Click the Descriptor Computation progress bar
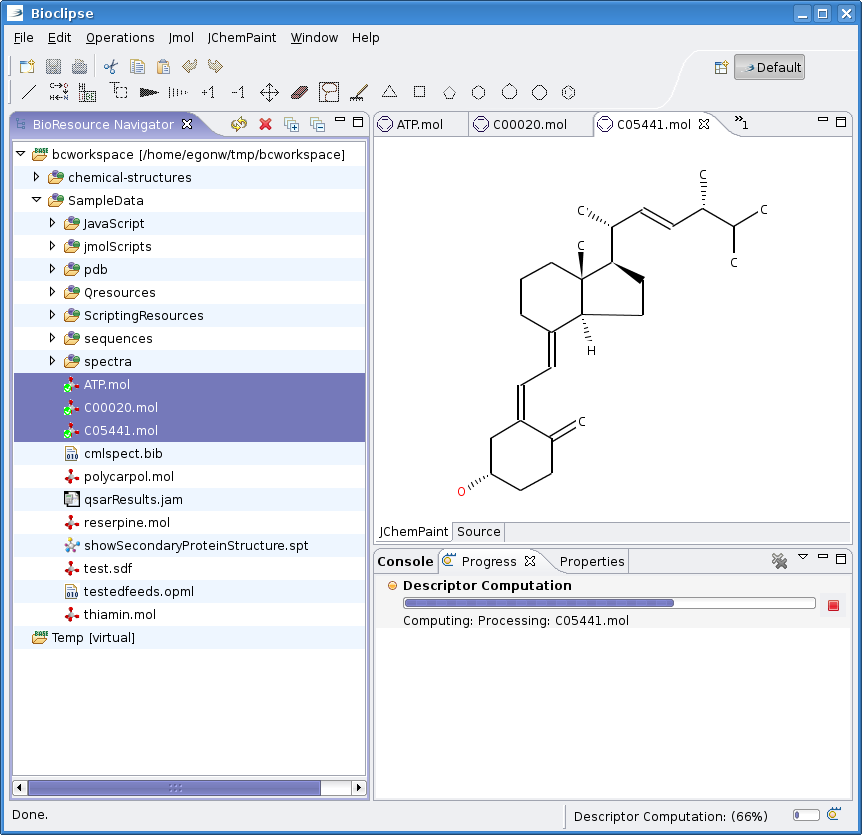 608,603
